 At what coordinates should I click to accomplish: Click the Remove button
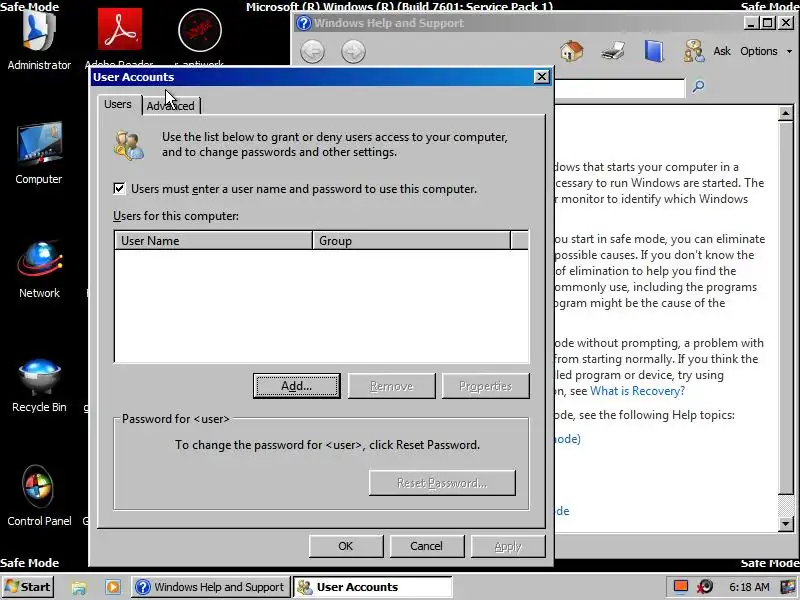click(x=391, y=386)
